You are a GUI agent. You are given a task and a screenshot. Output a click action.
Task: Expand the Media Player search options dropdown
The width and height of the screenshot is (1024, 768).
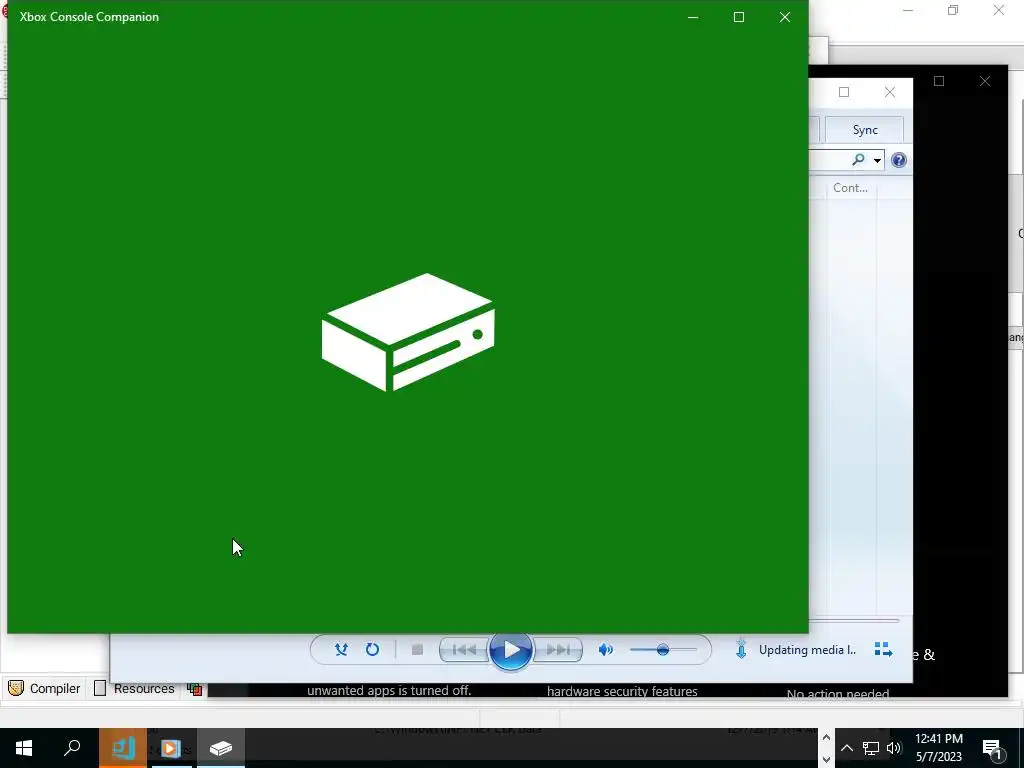click(x=877, y=160)
